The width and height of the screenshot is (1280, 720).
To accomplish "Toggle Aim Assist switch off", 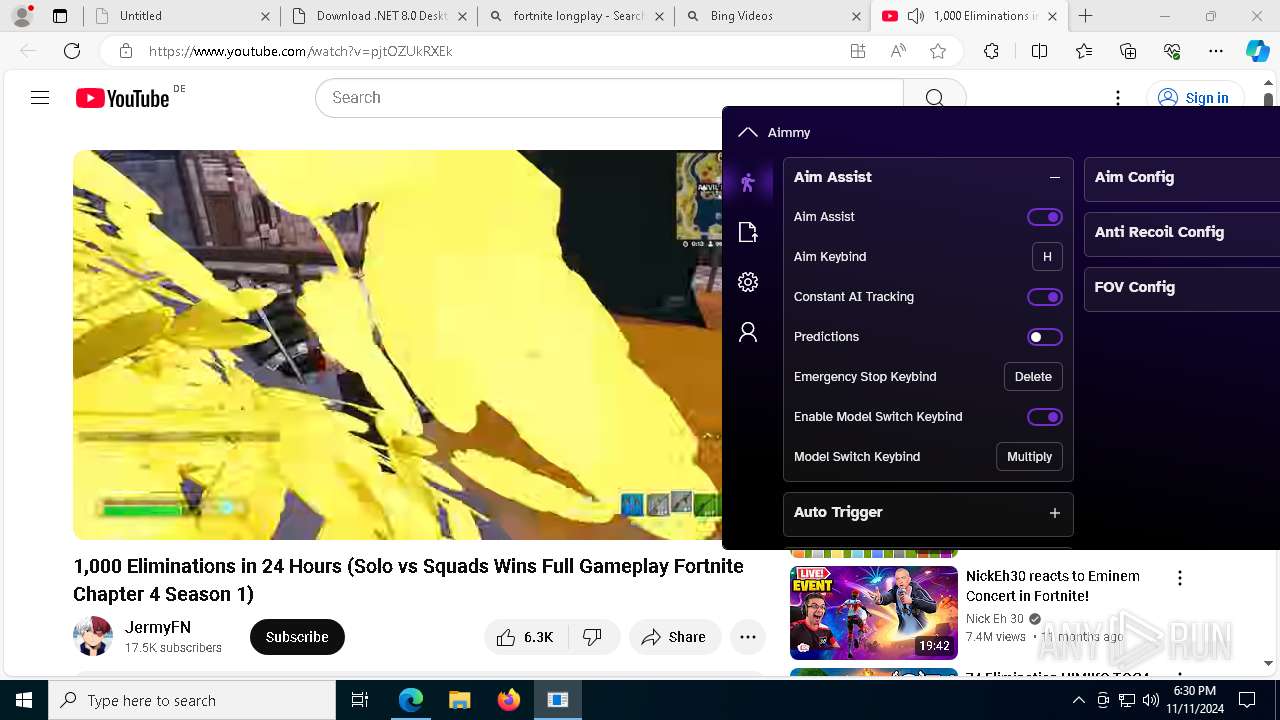I will [1045, 217].
